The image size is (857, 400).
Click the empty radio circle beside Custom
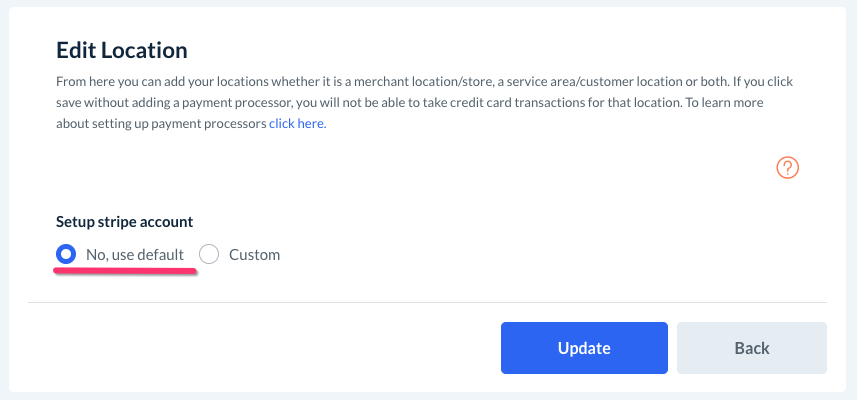pos(209,254)
